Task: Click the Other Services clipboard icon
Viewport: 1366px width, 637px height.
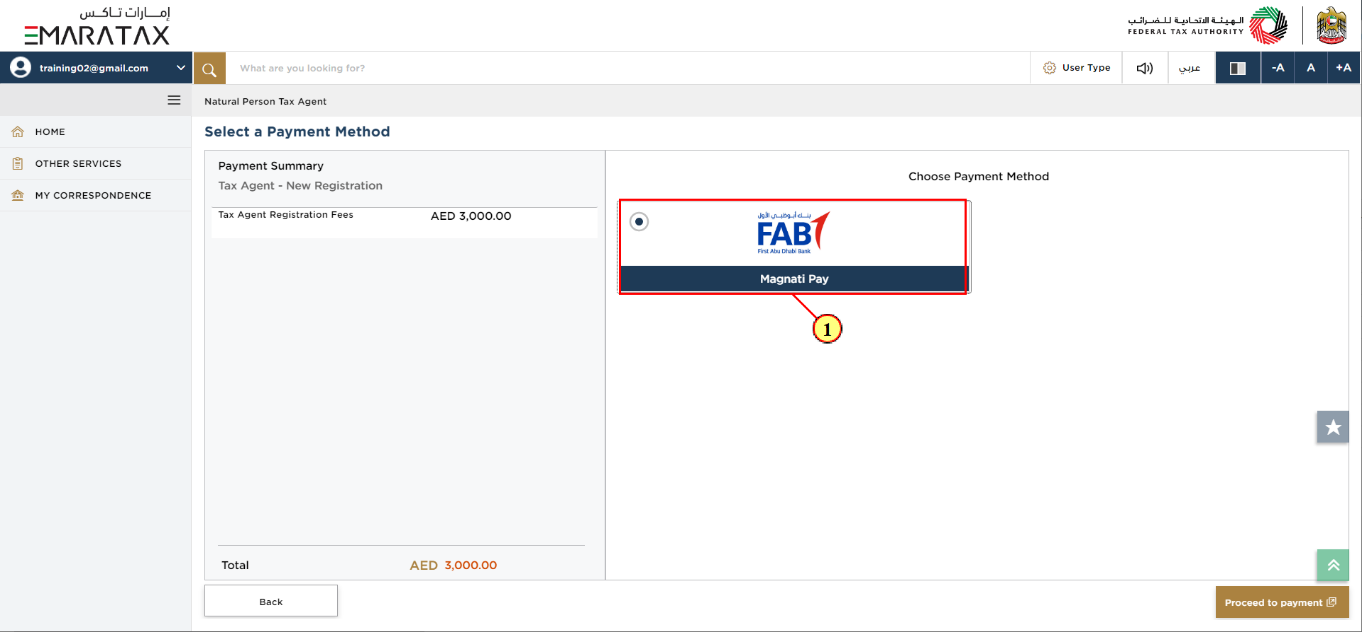Action: coord(17,164)
